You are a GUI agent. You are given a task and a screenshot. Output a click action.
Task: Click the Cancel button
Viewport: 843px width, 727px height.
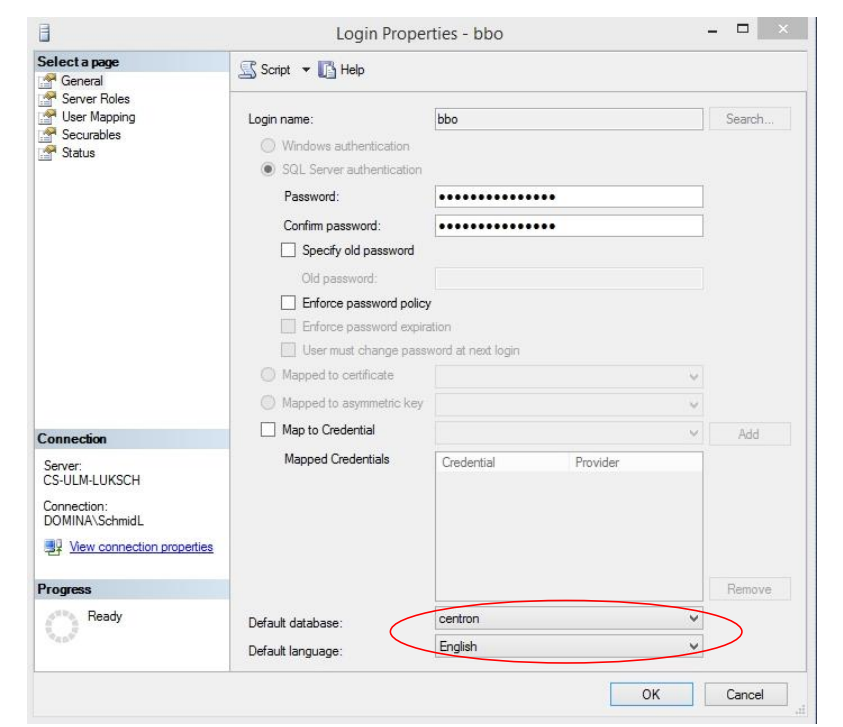(x=744, y=694)
